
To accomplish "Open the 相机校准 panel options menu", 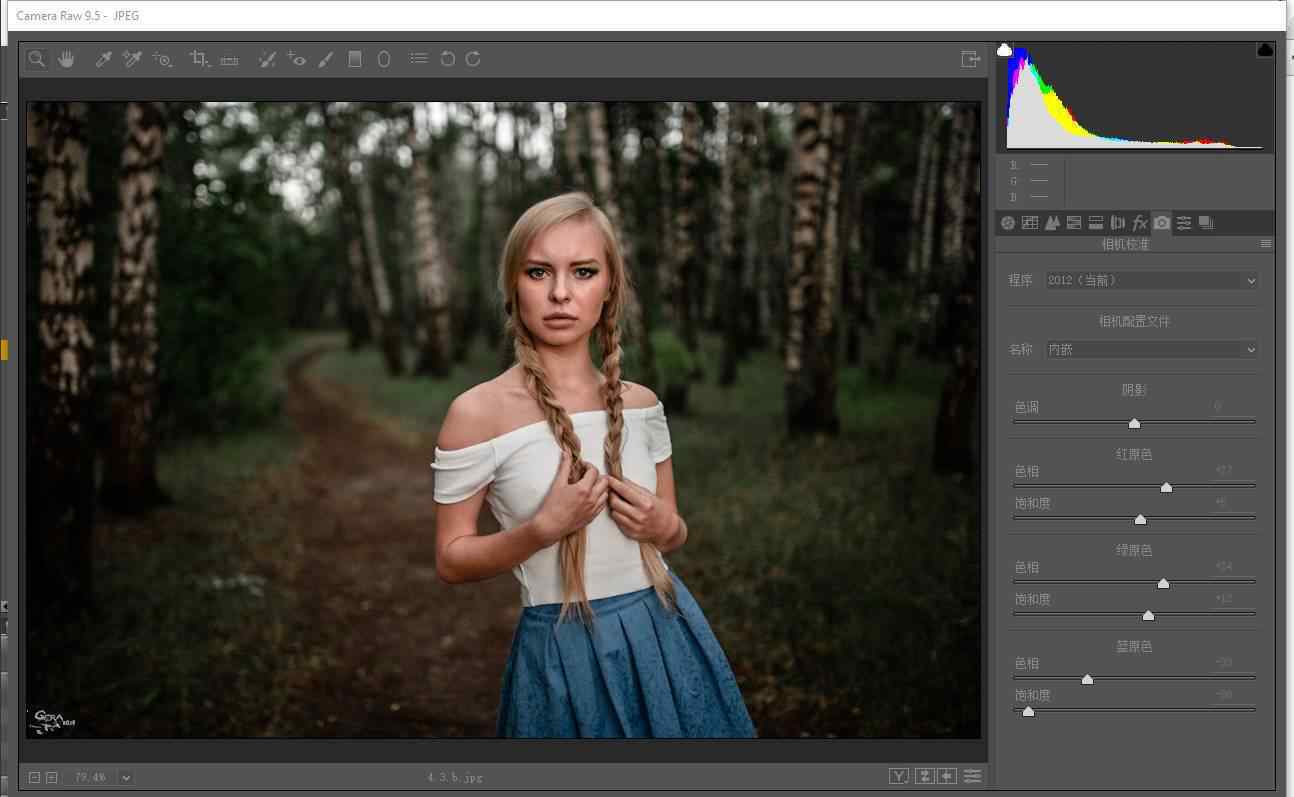I will (x=1266, y=244).
